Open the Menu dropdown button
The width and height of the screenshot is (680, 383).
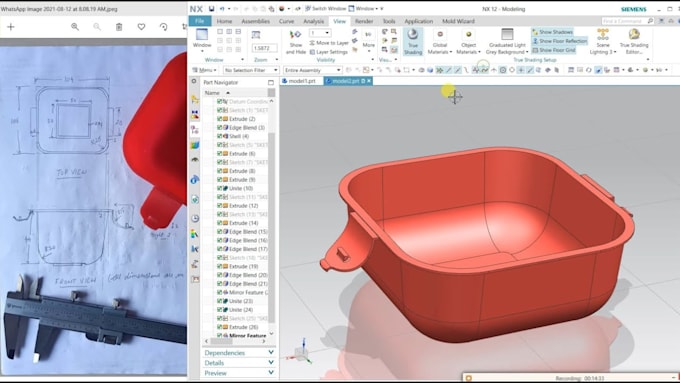point(205,70)
